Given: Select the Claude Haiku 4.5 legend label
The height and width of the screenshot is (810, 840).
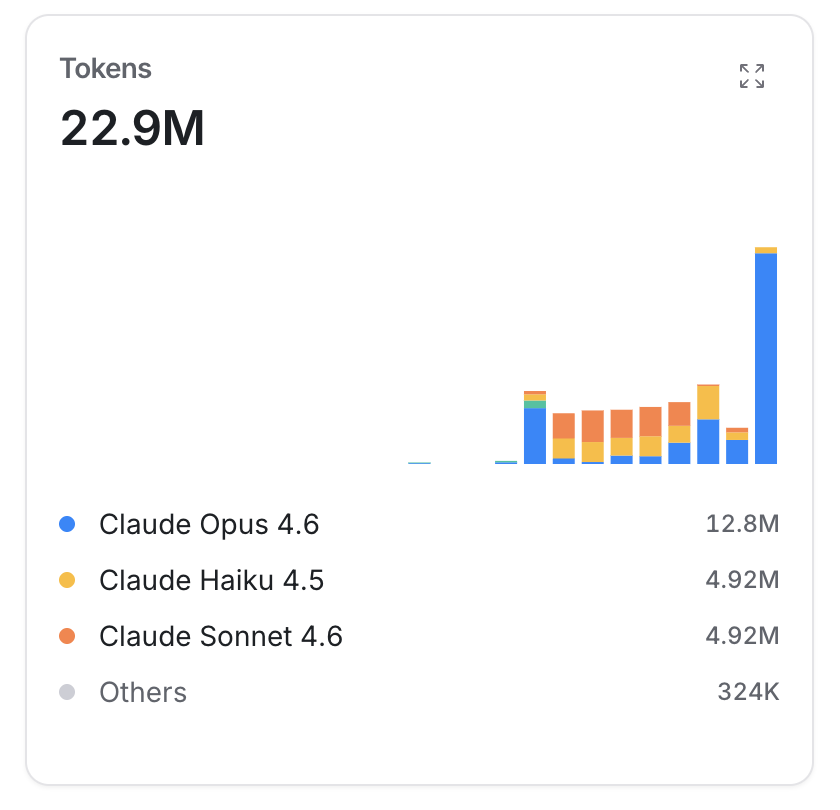Looking at the screenshot, I should click(x=212, y=580).
